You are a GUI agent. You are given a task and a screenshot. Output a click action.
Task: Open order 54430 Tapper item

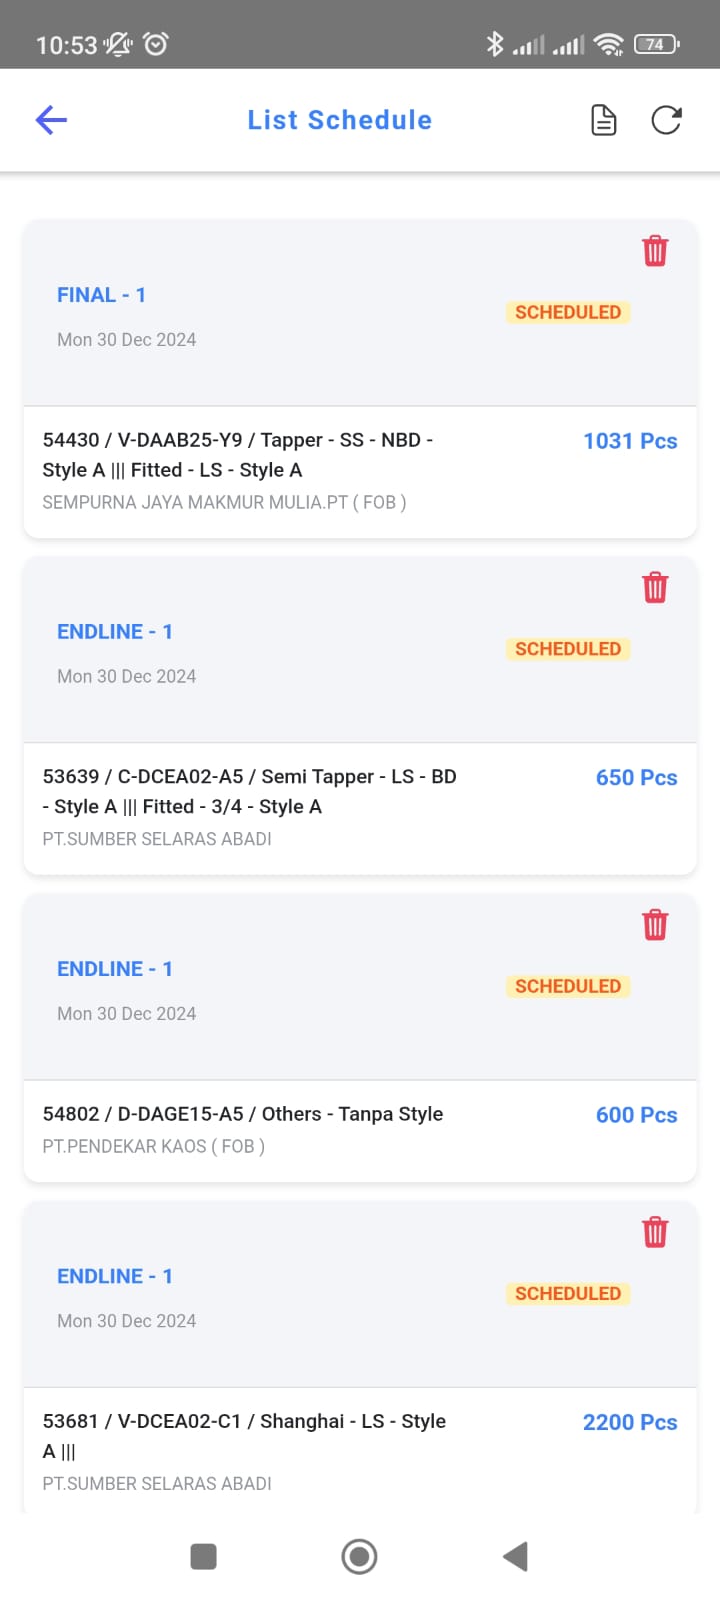(238, 455)
